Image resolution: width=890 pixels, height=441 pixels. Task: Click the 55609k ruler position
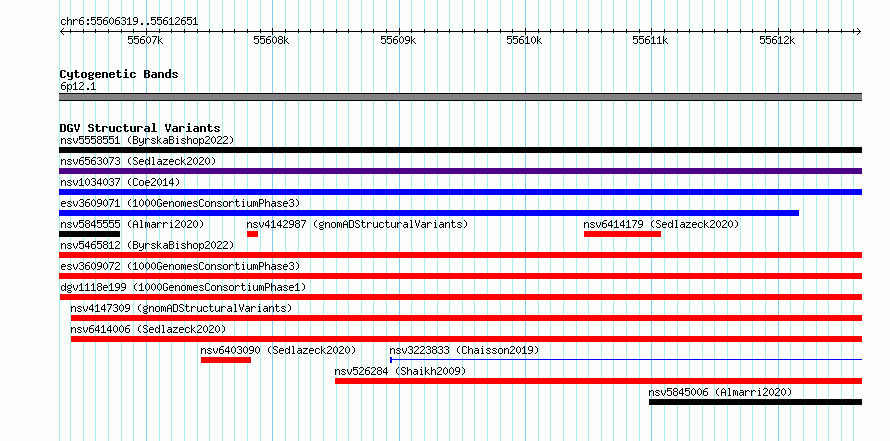(x=398, y=40)
